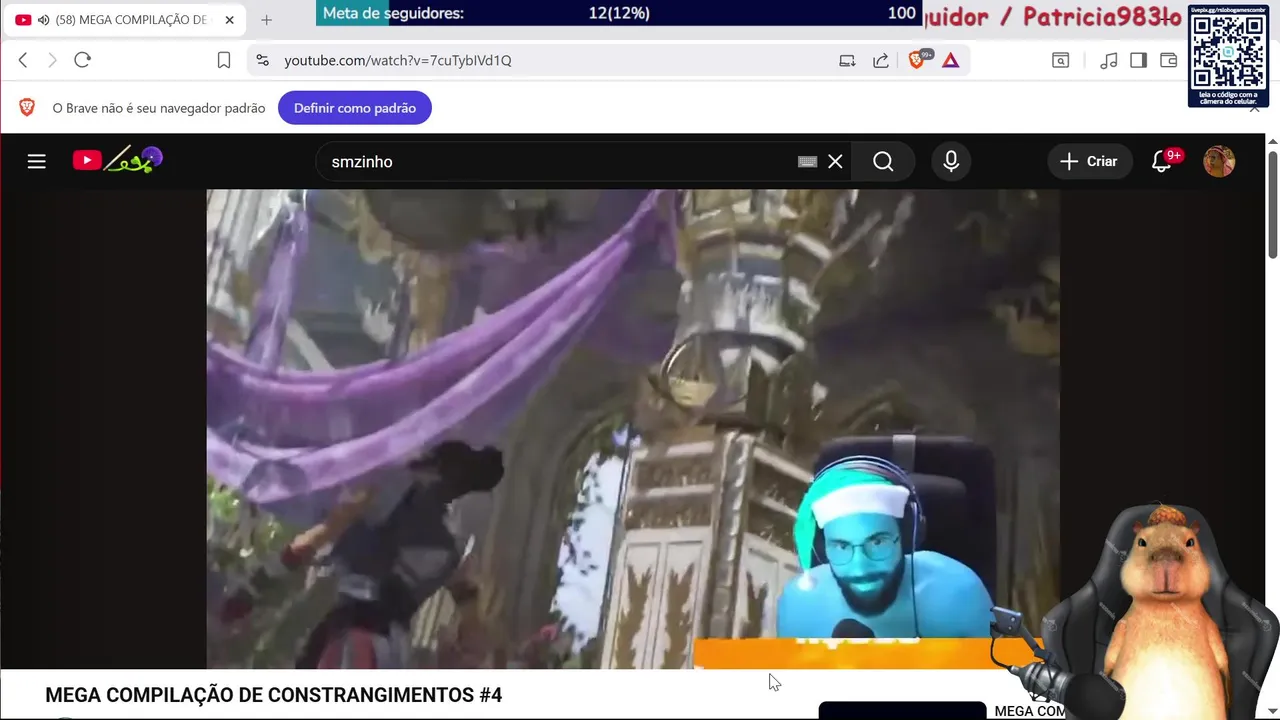
Task: Clear the smzinho search text
Action: 835,161
